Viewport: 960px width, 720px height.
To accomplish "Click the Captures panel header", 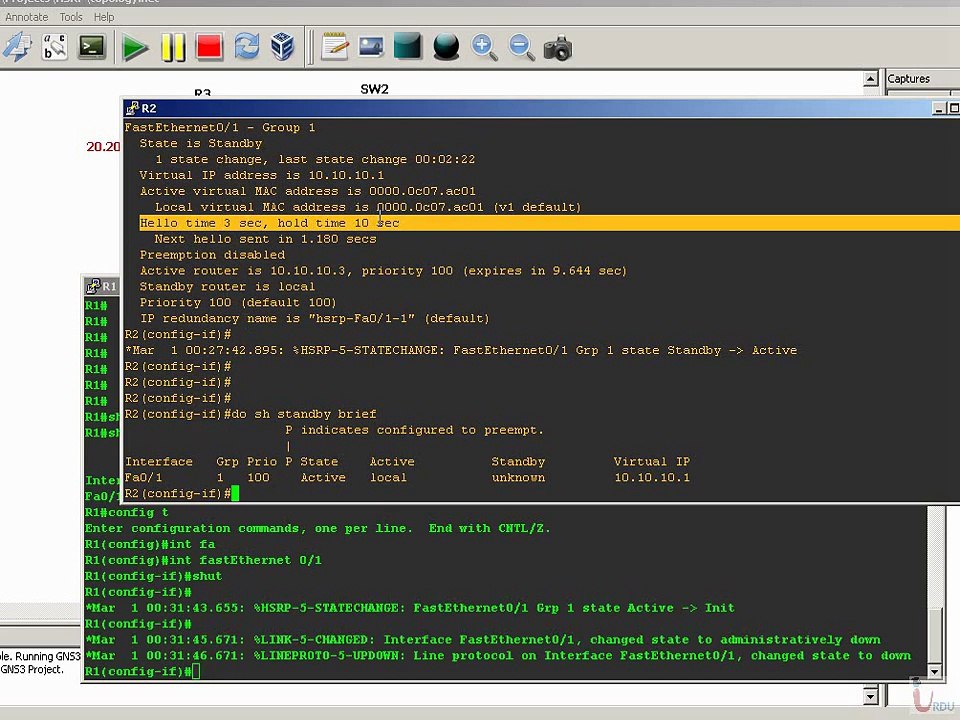I will pyautogui.click(x=909, y=79).
